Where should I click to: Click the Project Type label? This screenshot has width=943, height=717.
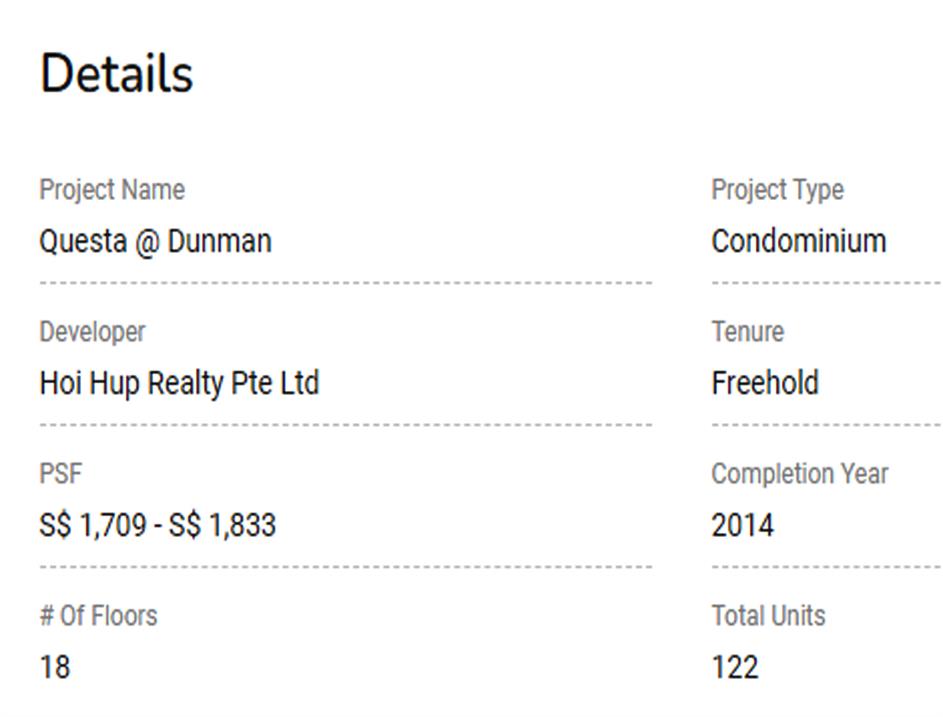[777, 190]
